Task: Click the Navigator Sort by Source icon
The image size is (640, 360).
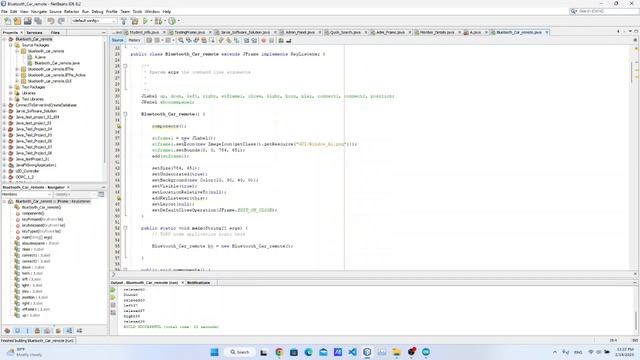Action: click(79, 331)
